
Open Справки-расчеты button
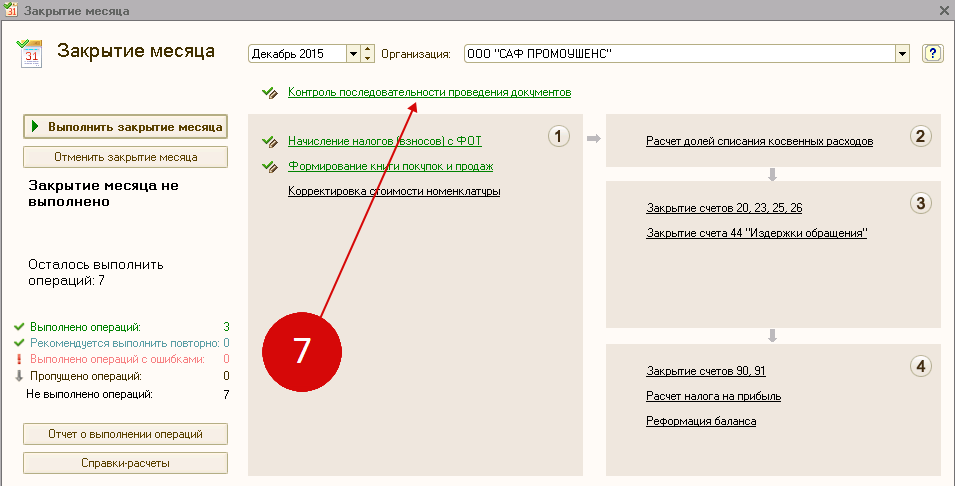pos(125,463)
